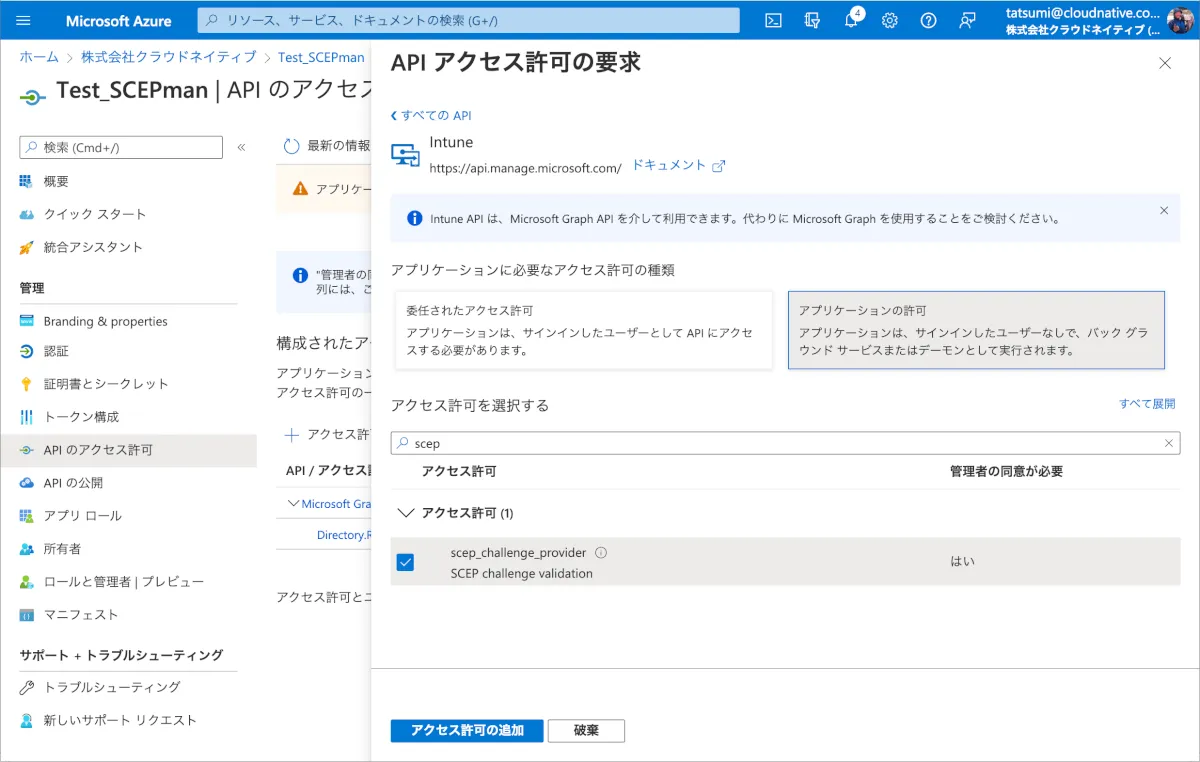Click the アクセス許可の追加 button

(x=466, y=730)
